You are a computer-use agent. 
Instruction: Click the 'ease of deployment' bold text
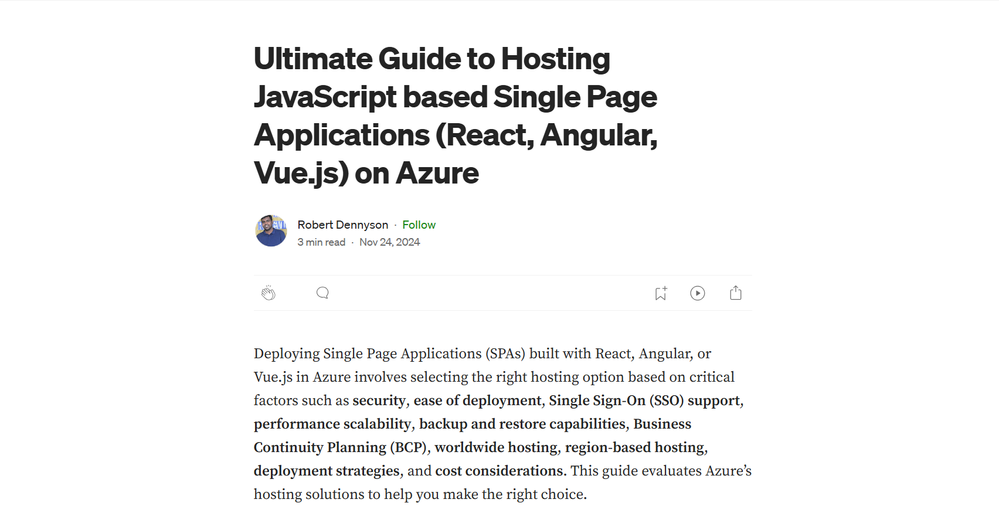point(477,401)
